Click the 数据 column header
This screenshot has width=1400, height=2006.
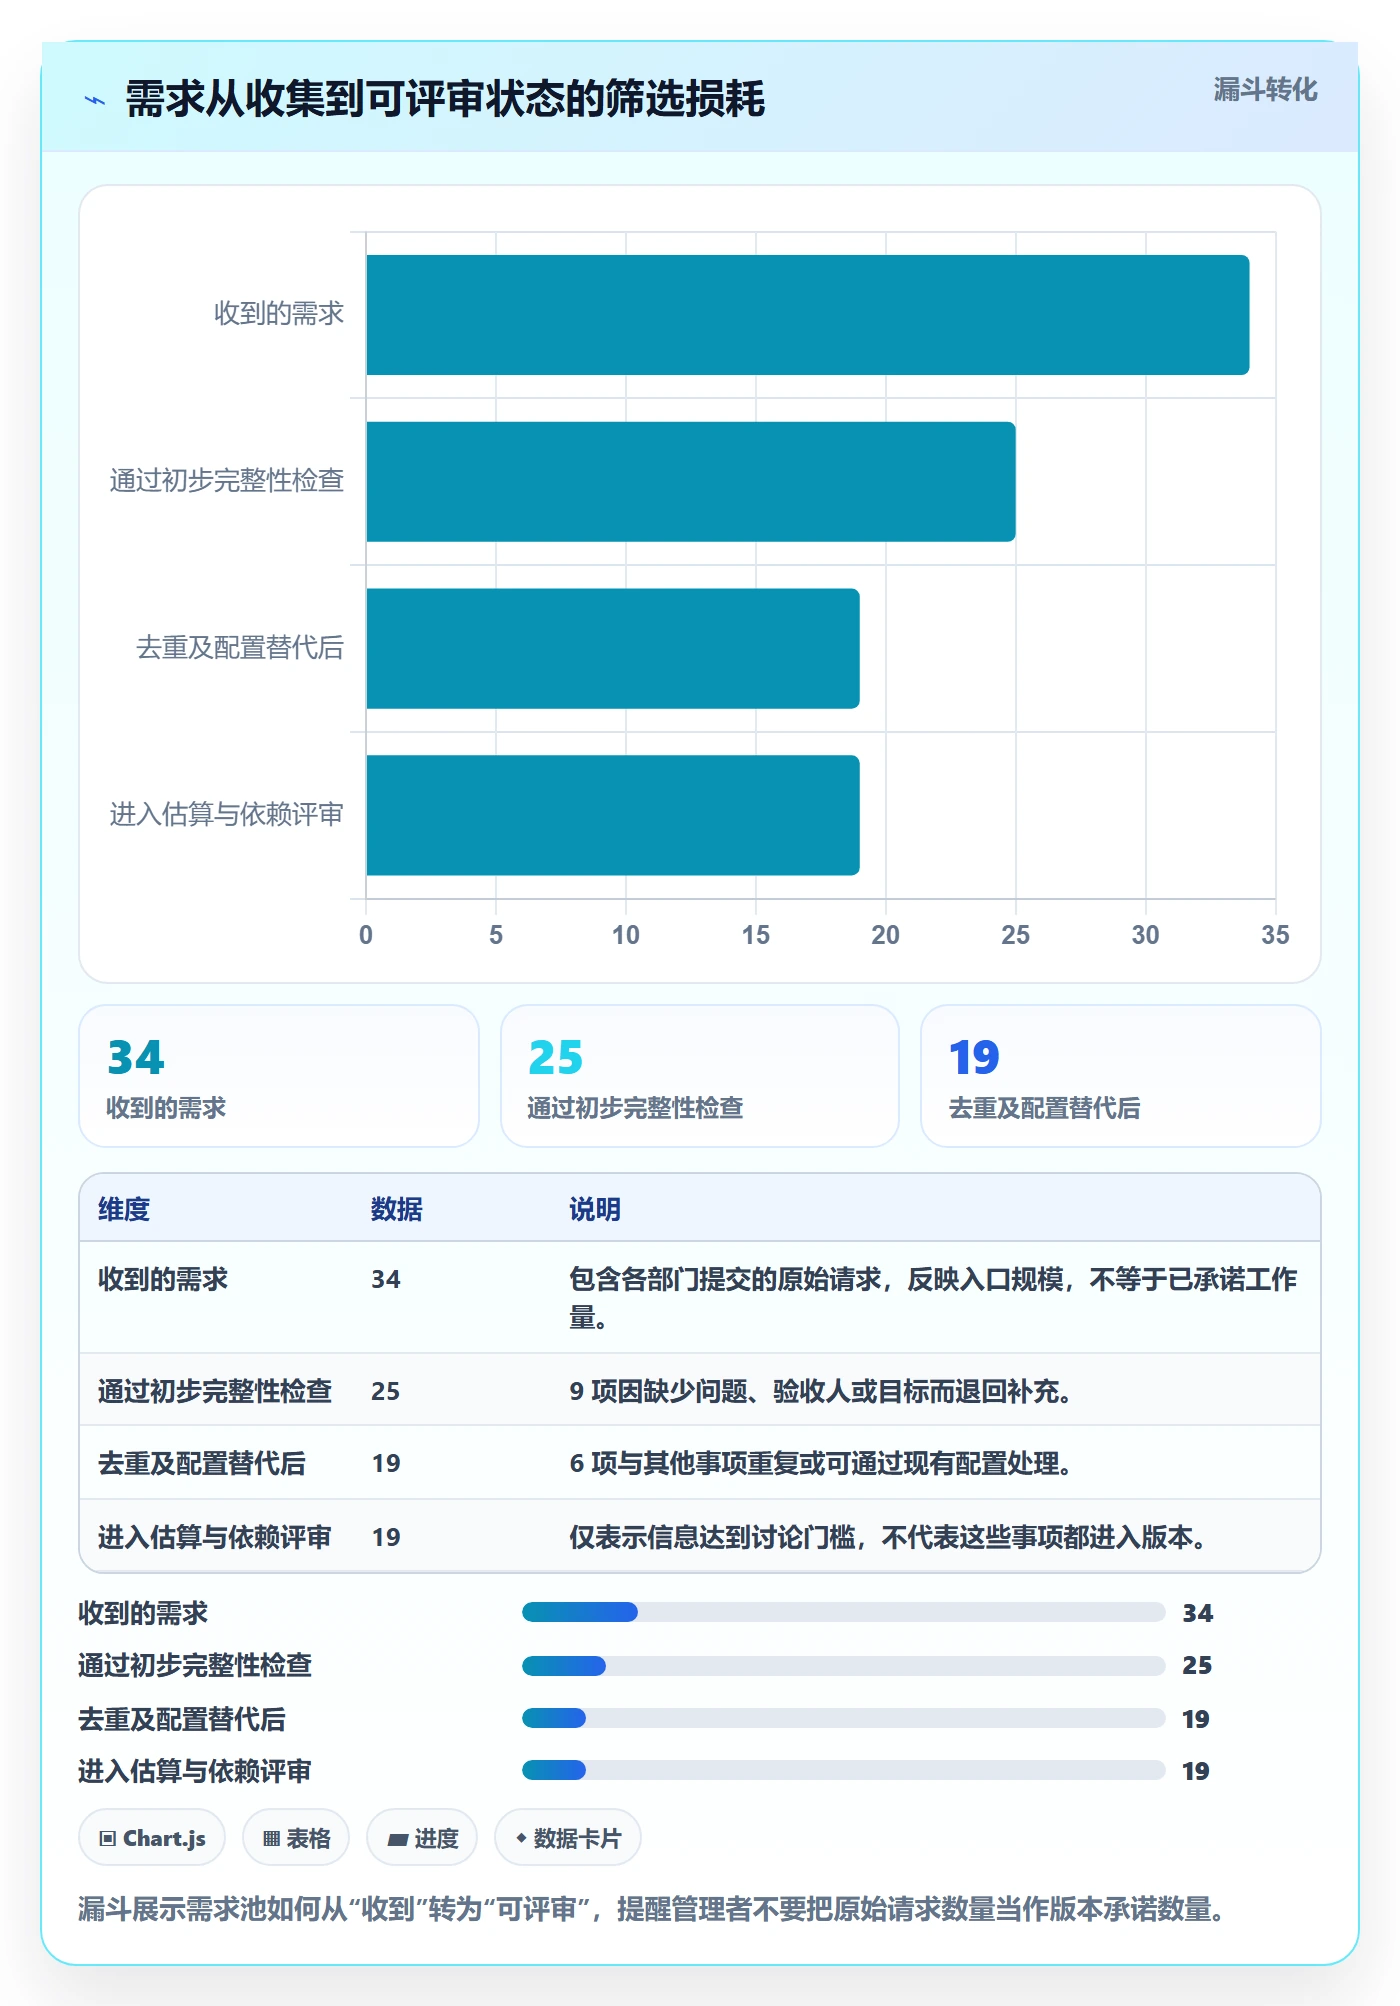click(x=397, y=1209)
